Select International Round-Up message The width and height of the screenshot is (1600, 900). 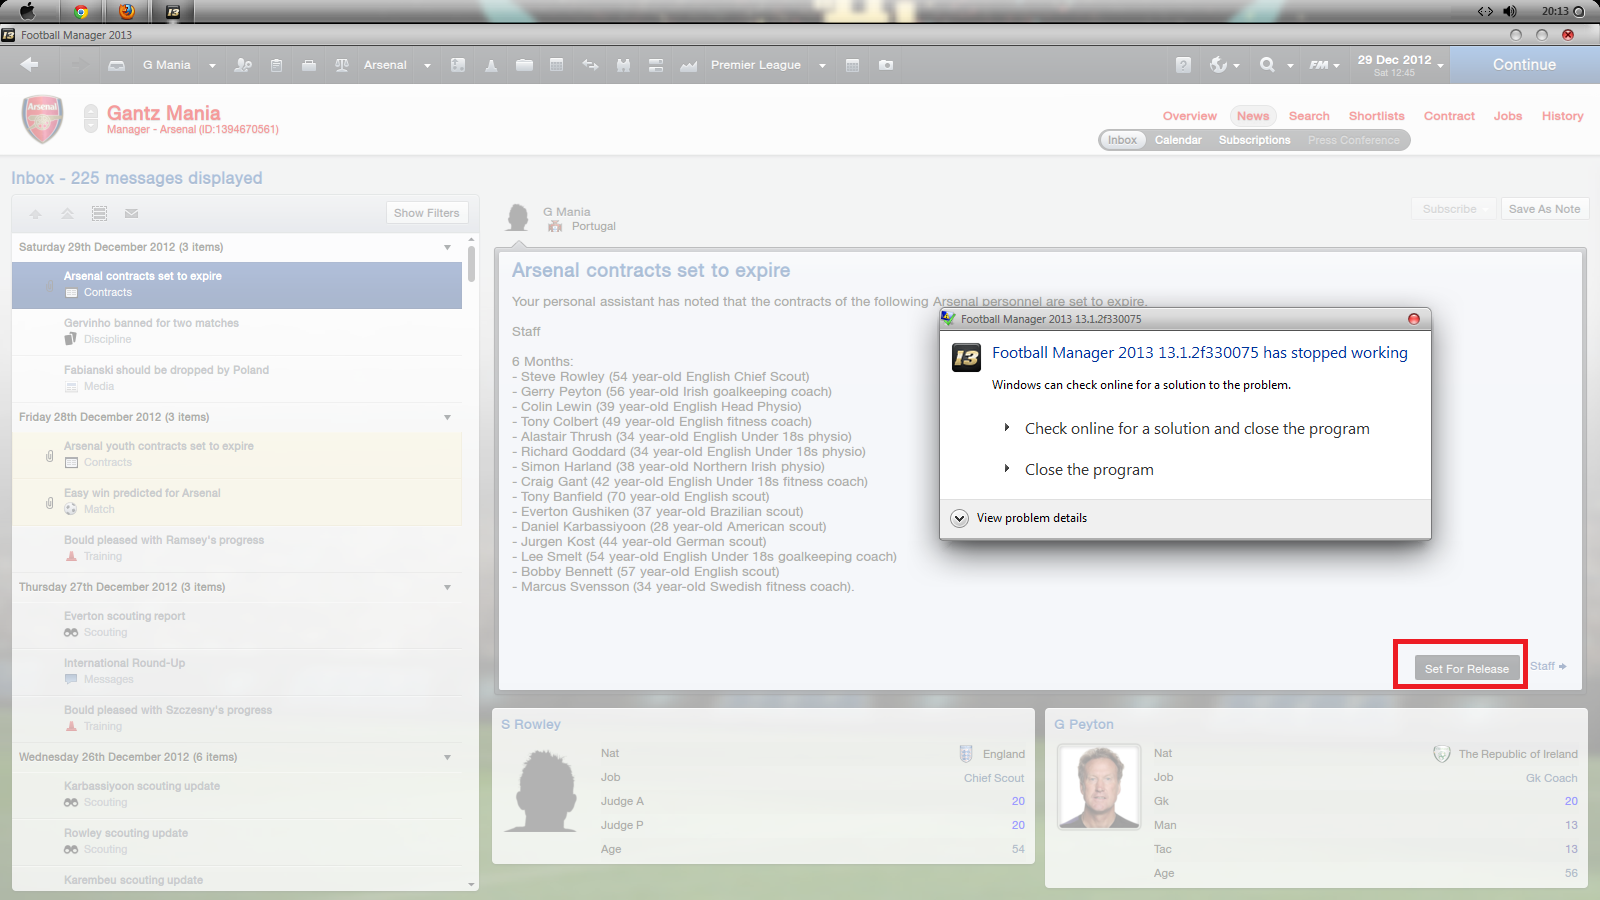[237, 671]
